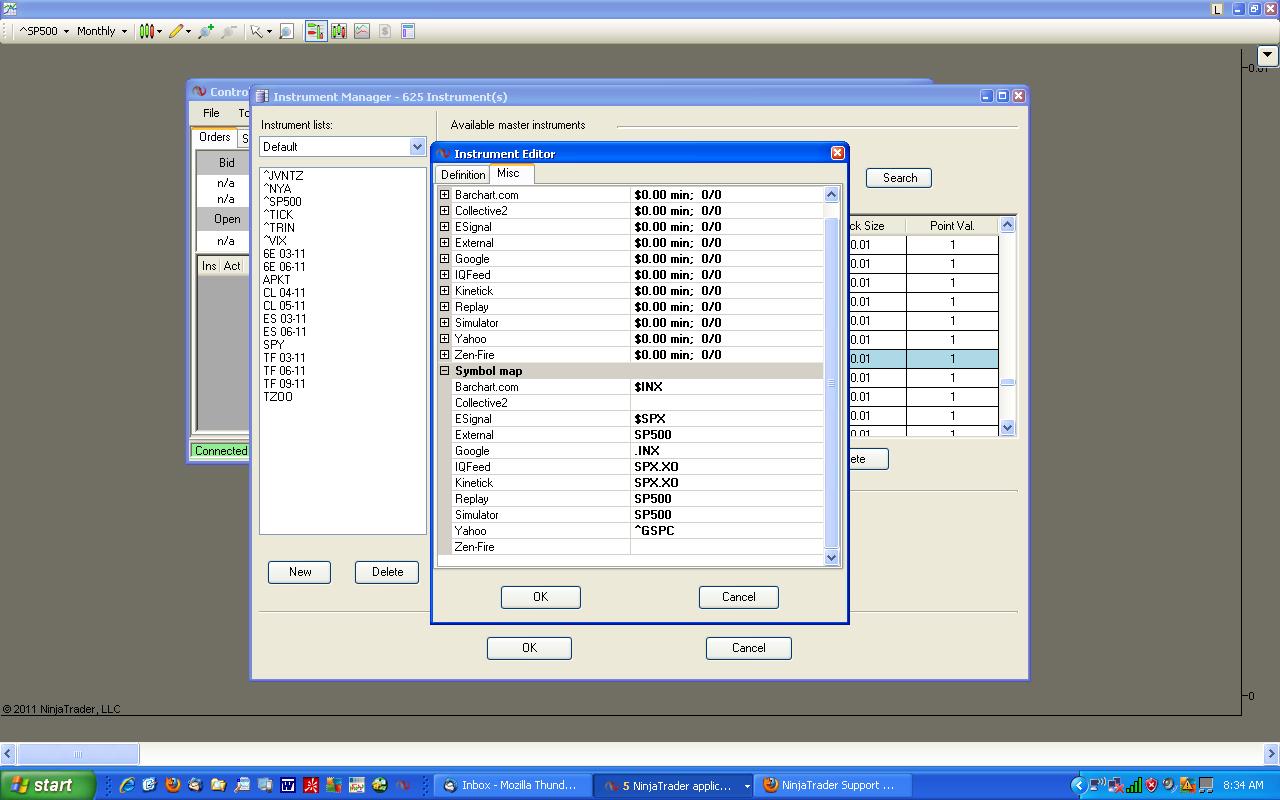Screen dimensions: 1280x800
Task: Select the cursor pointer tool icon
Action: tap(257, 31)
